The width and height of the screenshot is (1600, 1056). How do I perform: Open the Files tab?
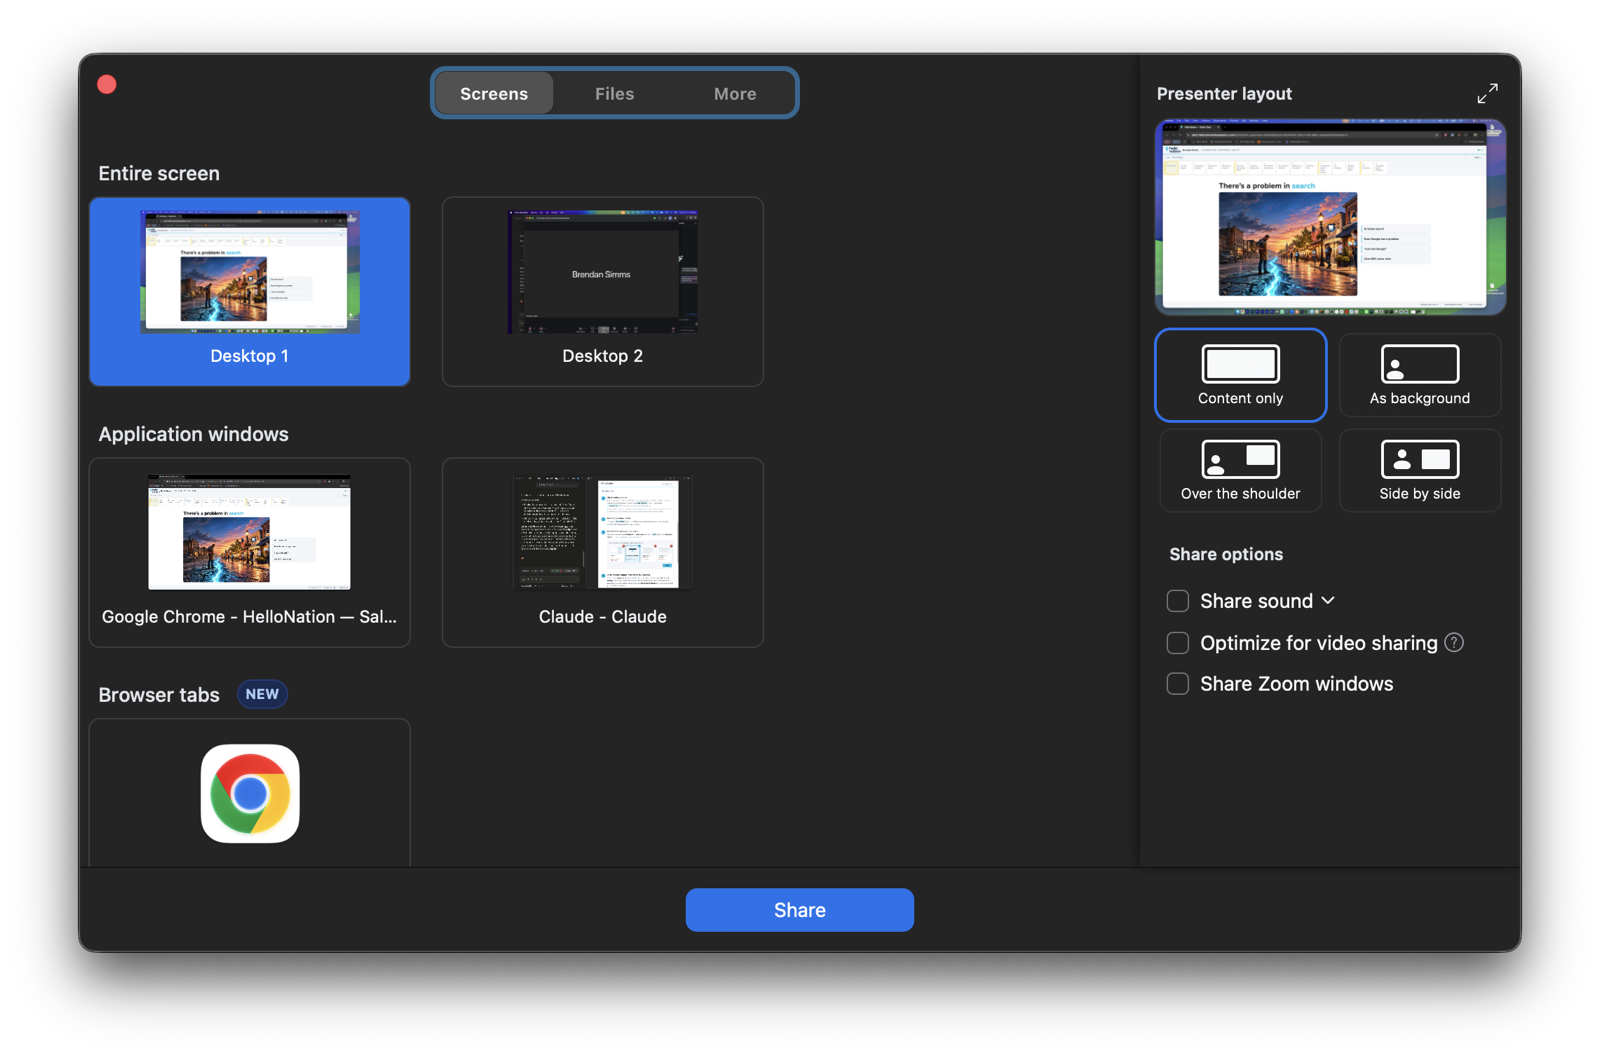614,93
